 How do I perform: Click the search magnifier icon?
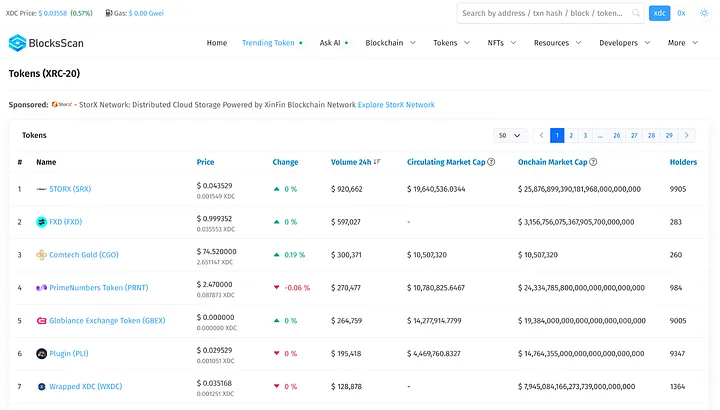tap(636, 13)
